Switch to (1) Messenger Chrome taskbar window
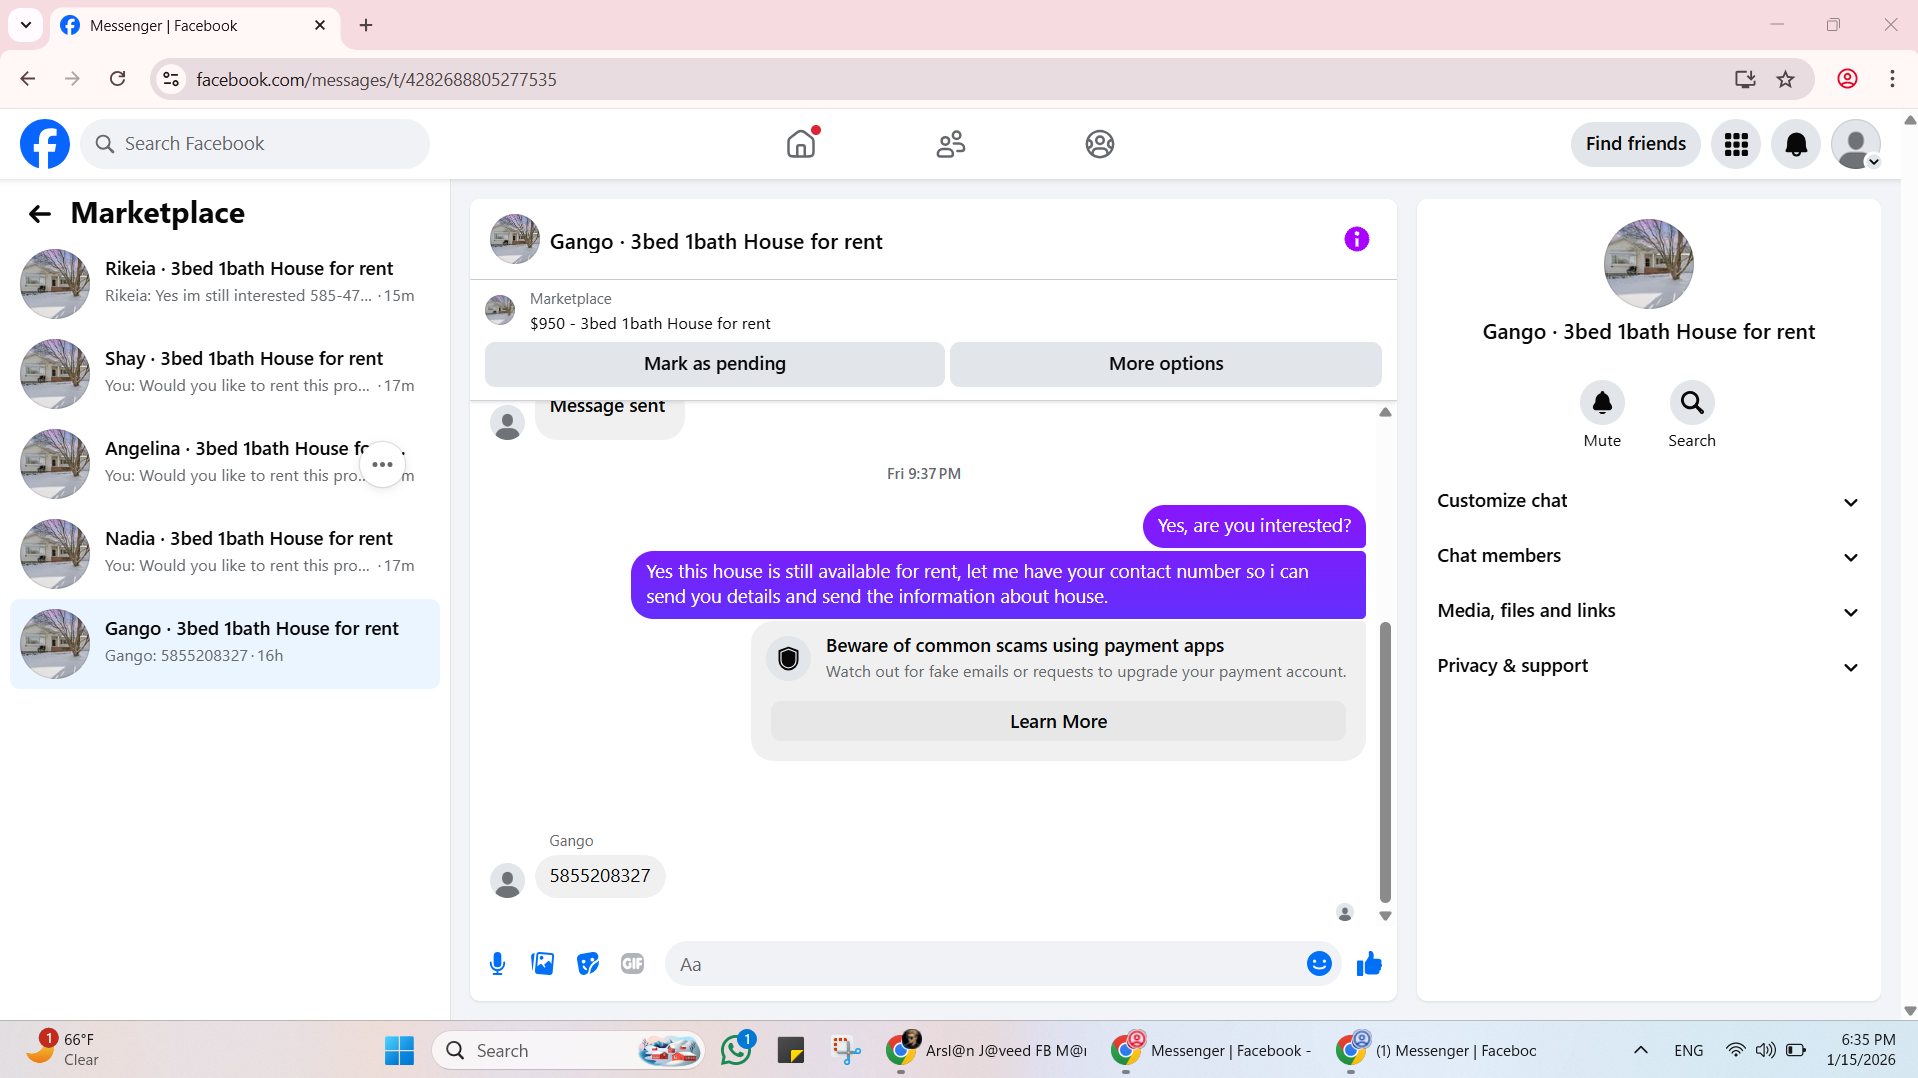This screenshot has width=1918, height=1078. pos(1438,1050)
